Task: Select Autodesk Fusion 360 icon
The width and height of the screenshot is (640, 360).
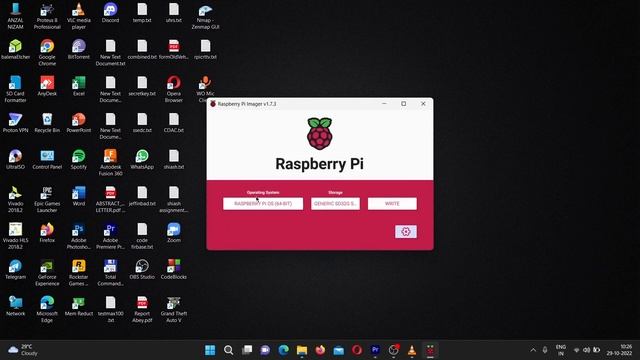Action: click(x=110, y=162)
